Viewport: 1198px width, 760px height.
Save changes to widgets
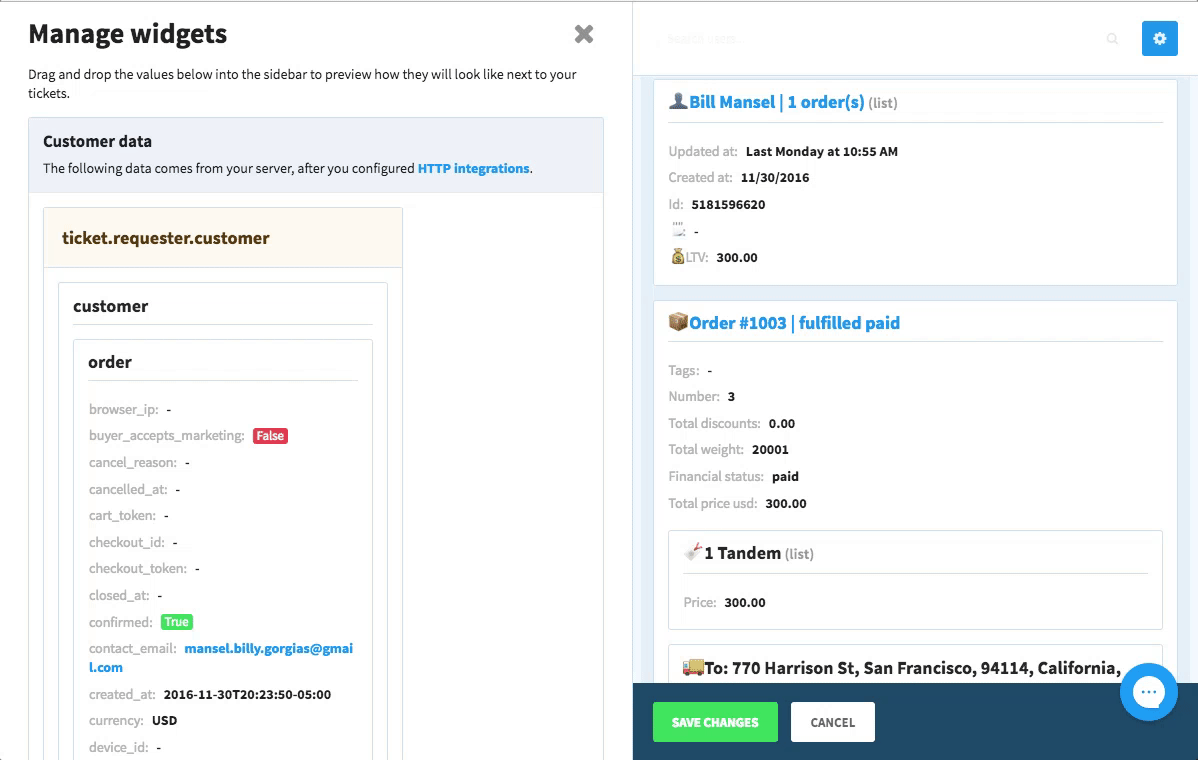coord(715,722)
